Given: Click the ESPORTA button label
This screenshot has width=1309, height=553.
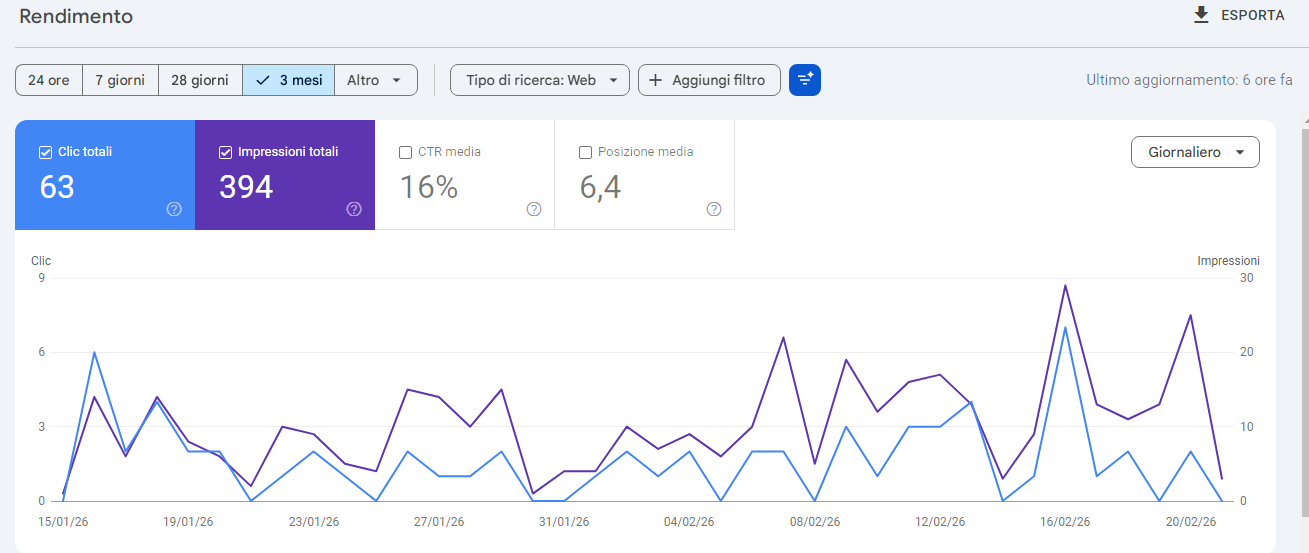Looking at the screenshot, I should coord(1252,15).
